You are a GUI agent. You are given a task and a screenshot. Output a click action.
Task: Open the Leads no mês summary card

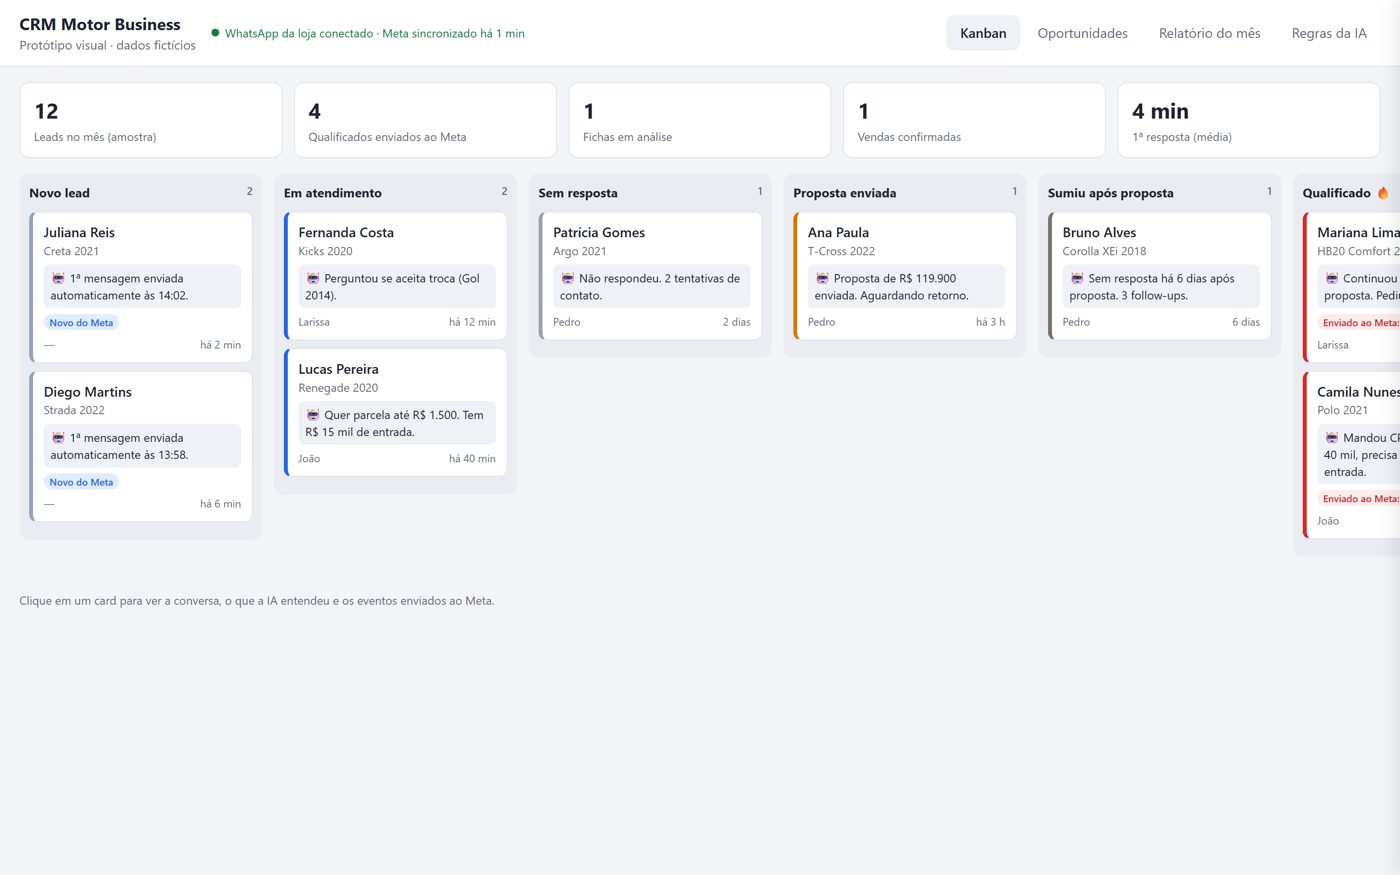click(151, 120)
